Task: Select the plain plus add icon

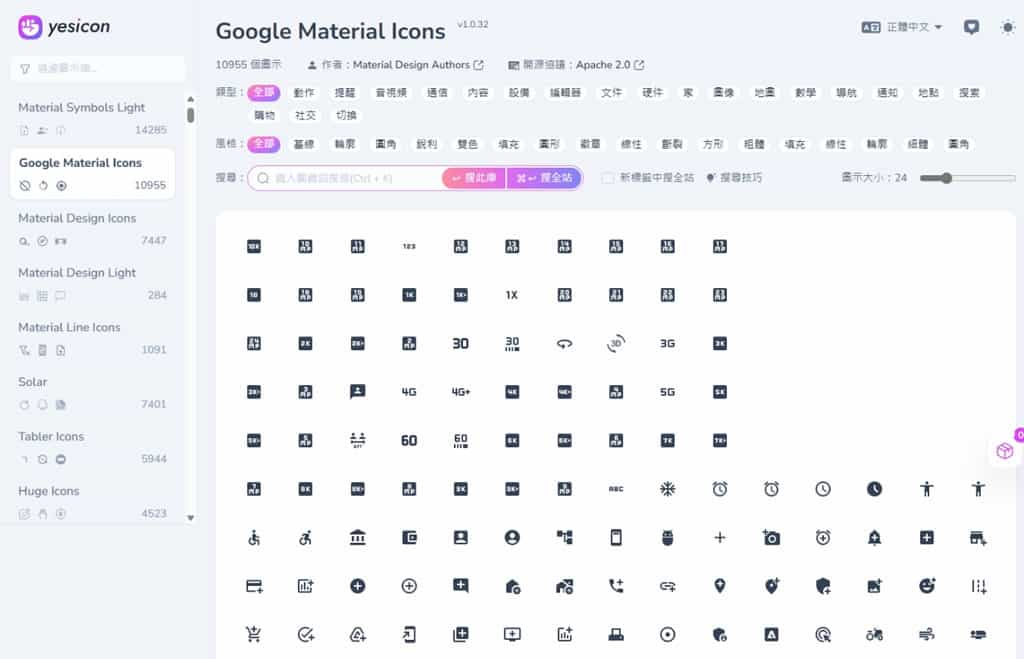Action: click(719, 538)
